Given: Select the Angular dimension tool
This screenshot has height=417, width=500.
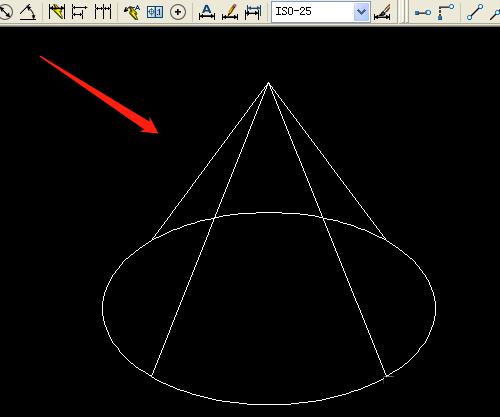Looking at the screenshot, I should [x=28, y=12].
